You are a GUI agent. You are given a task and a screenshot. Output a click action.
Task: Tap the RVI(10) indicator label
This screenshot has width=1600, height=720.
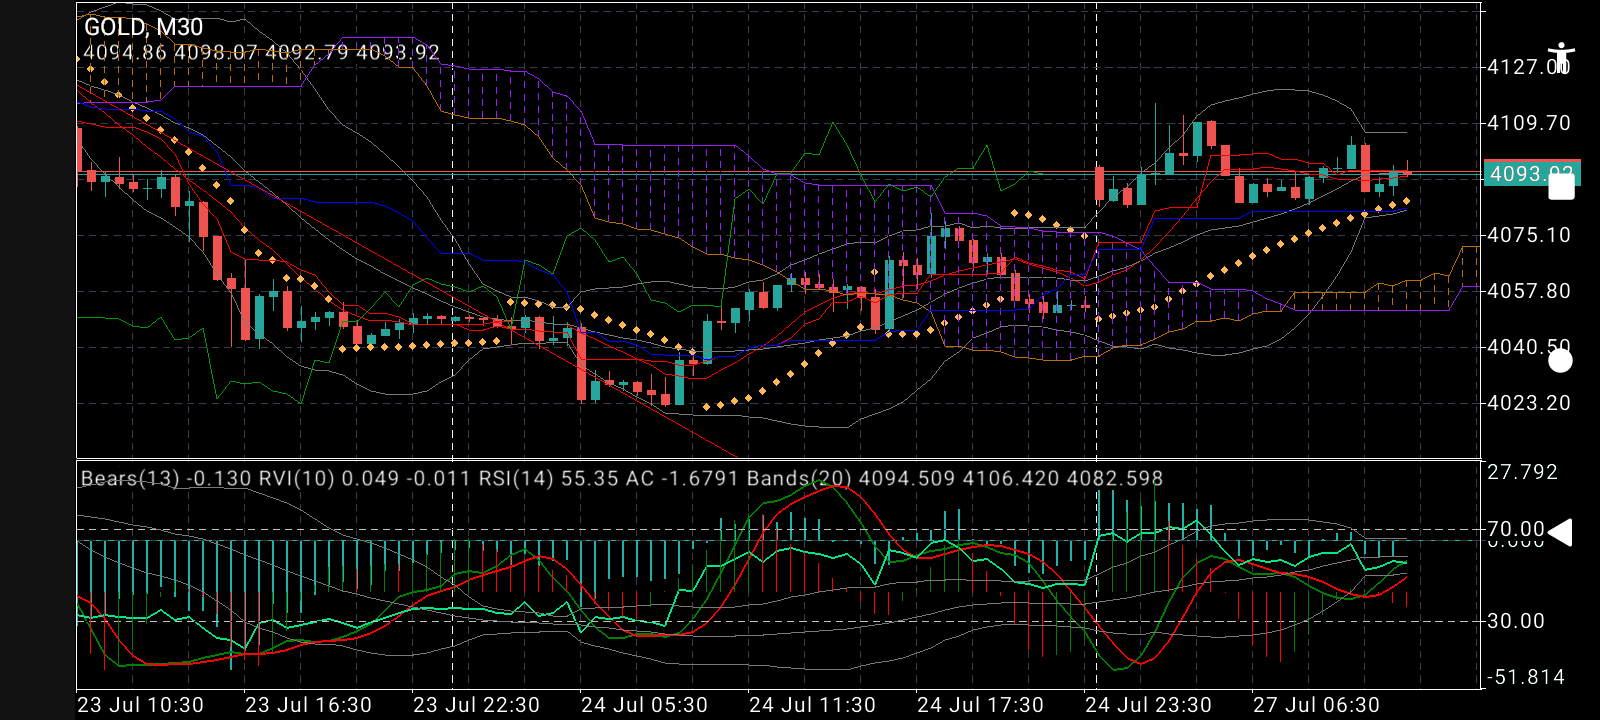365,478
